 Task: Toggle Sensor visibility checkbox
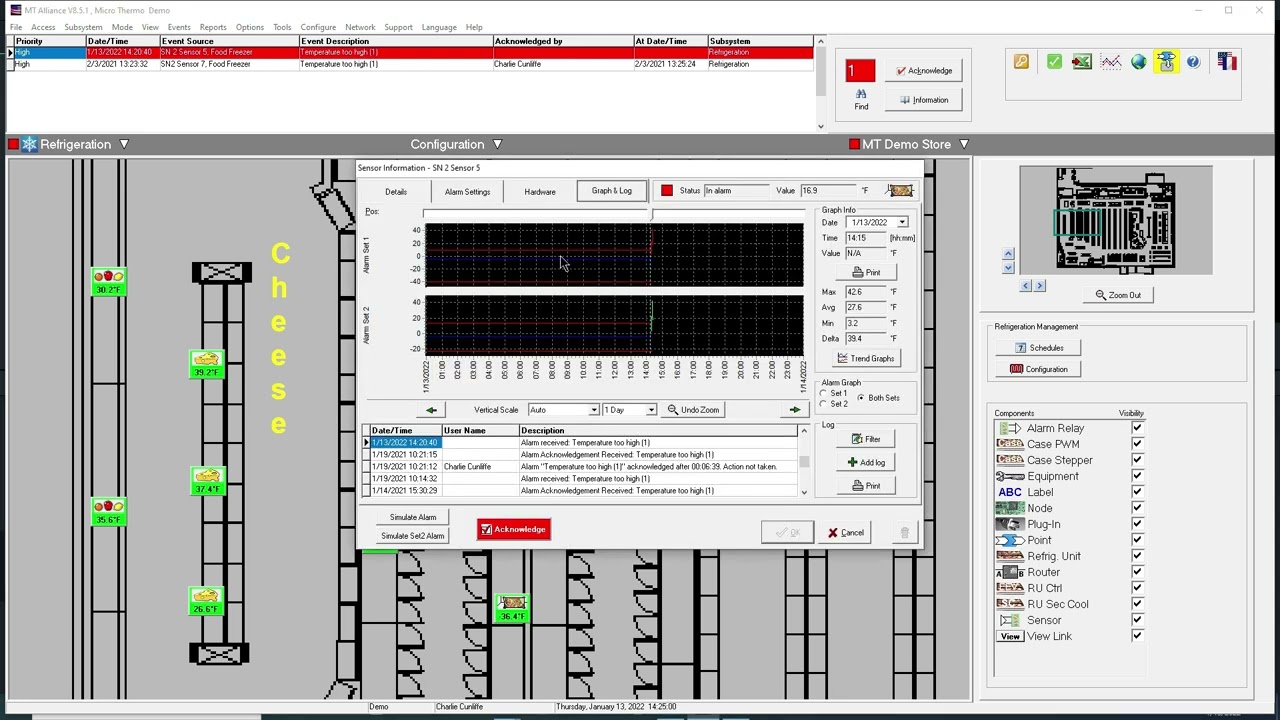tap(1137, 620)
